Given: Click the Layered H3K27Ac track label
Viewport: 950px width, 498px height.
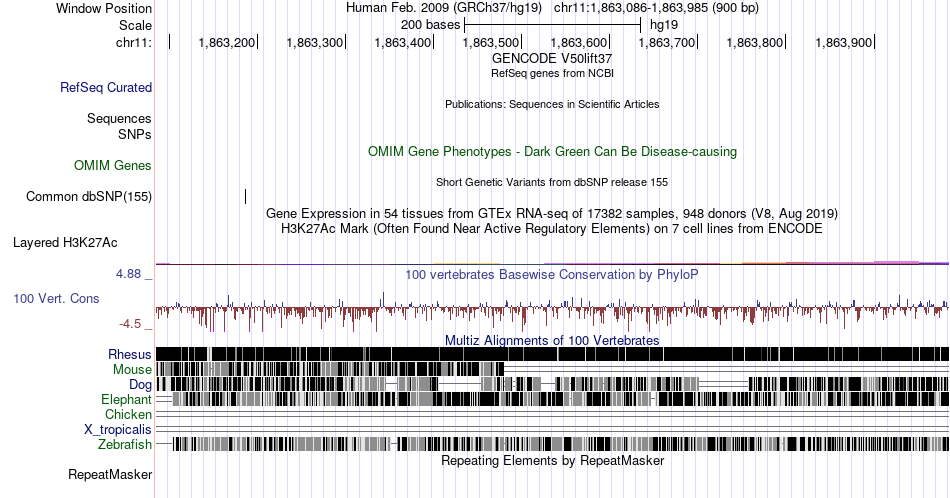Looking at the screenshot, I should click(65, 242).
